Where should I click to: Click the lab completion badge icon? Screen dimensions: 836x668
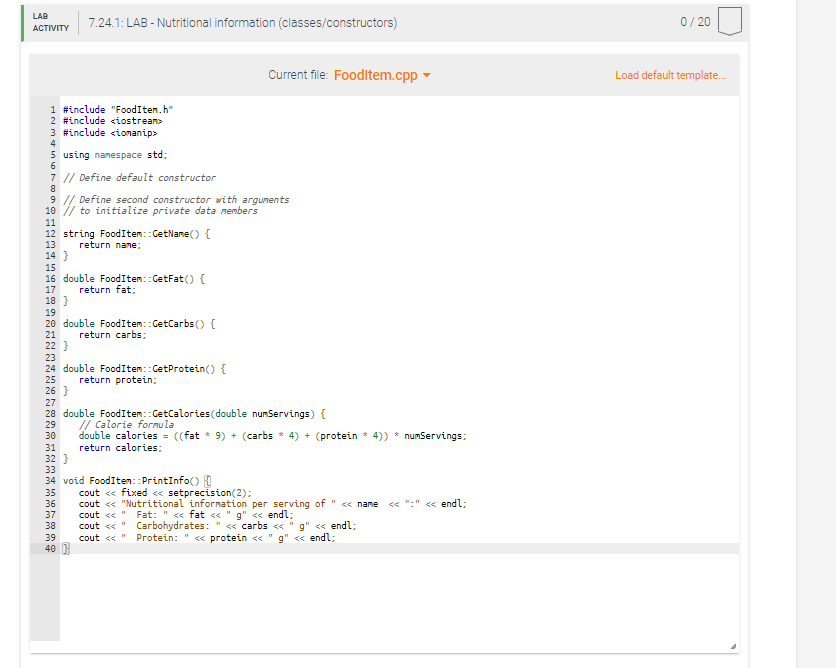click(x=729, y=21)
